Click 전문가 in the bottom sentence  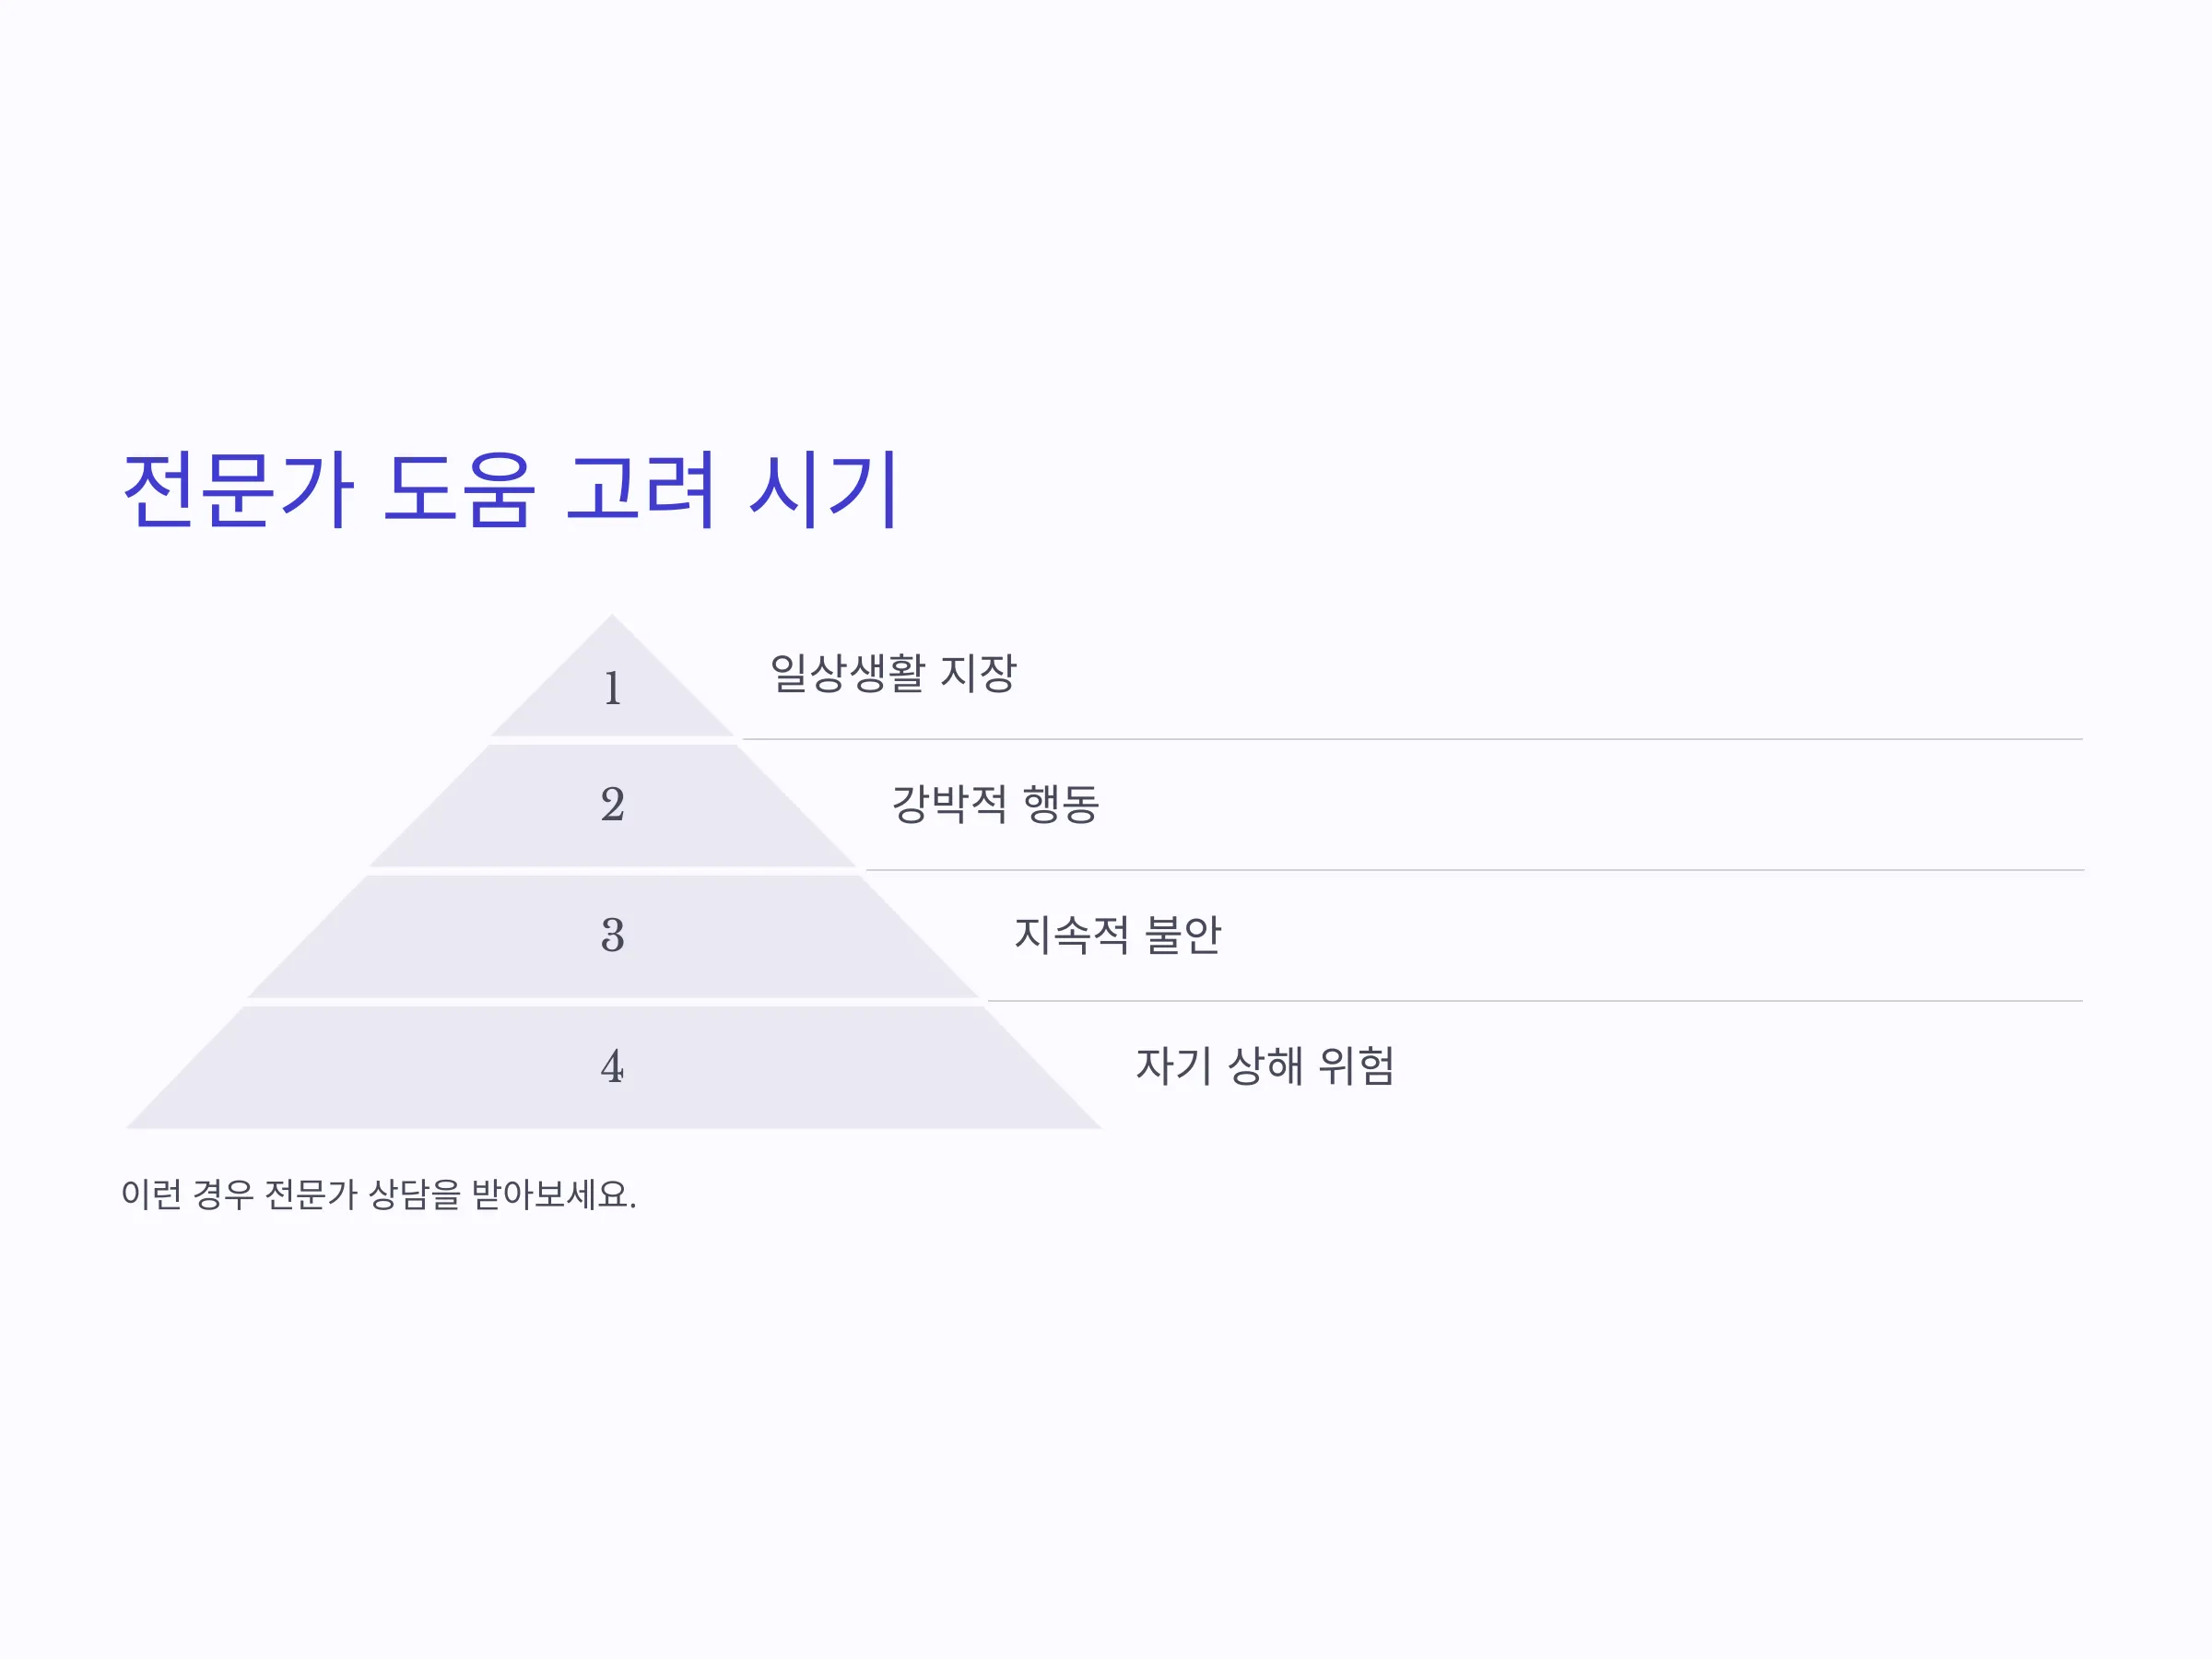311,1194
